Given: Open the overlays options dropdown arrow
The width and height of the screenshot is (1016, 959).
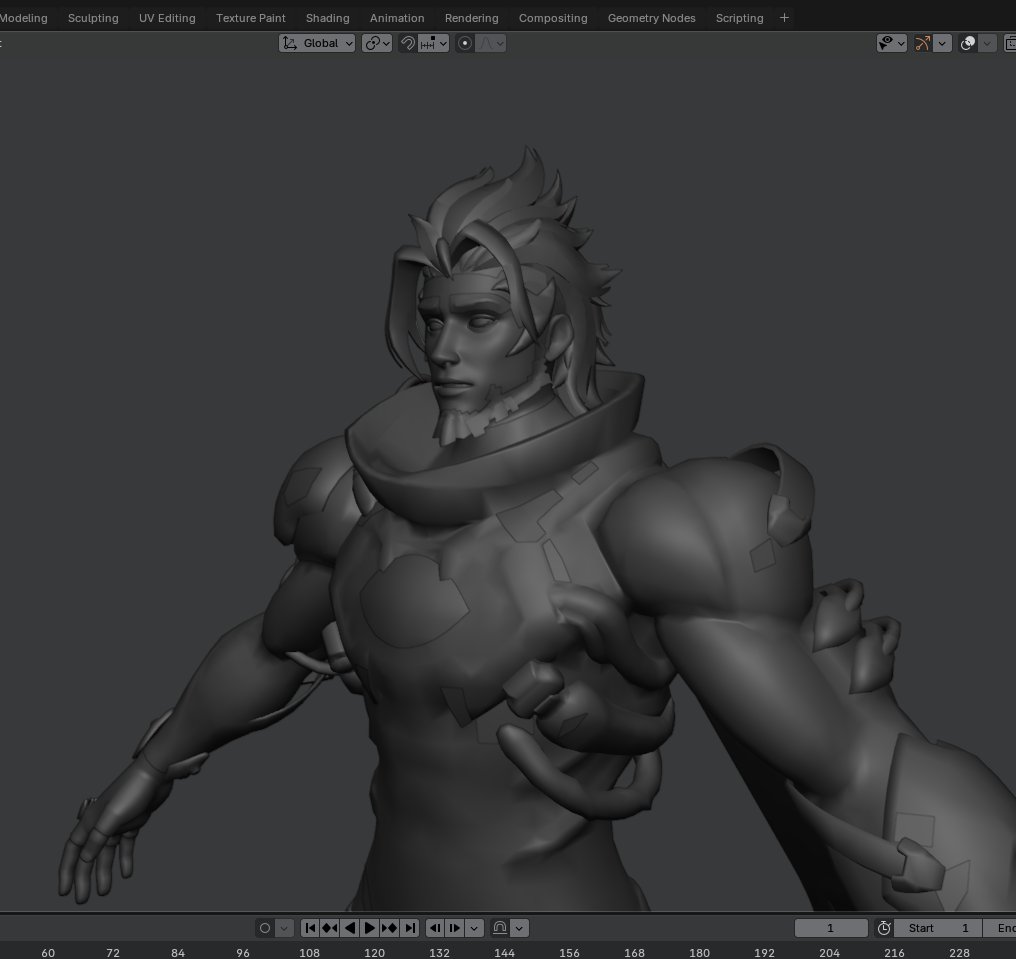Looking at the screenshot, I should click(987, 43).
